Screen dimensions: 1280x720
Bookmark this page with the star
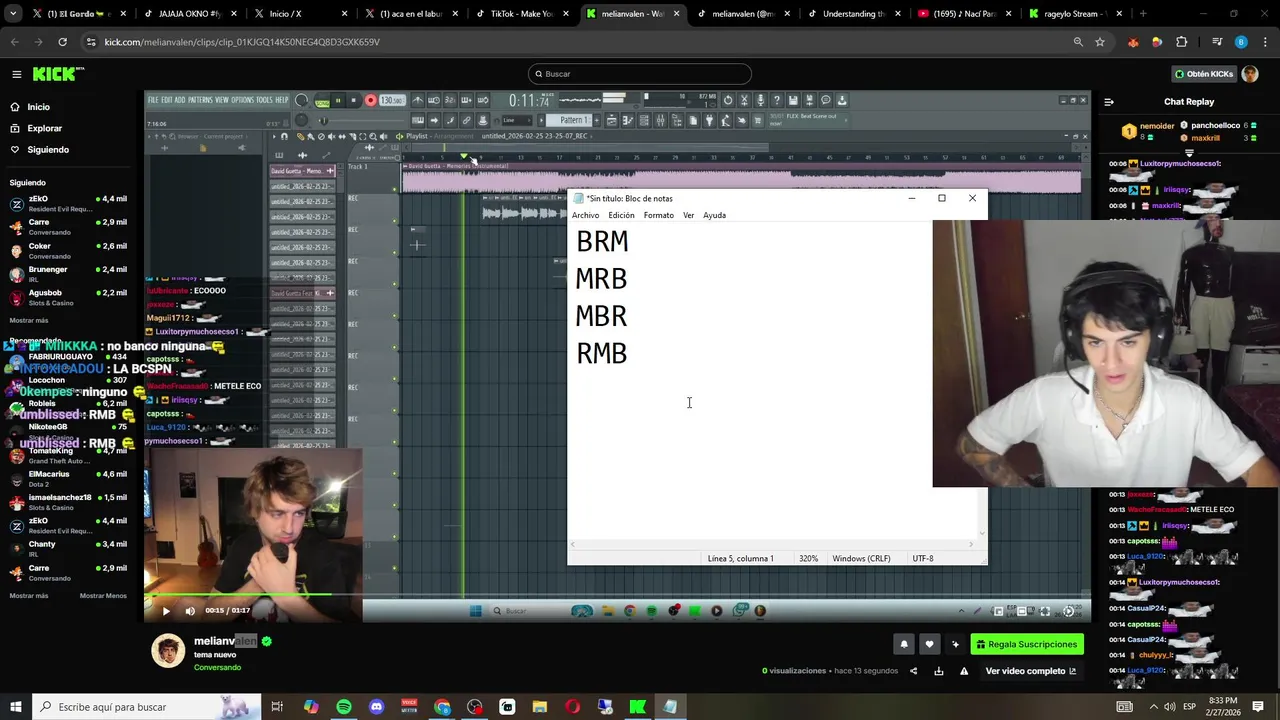1100,42
